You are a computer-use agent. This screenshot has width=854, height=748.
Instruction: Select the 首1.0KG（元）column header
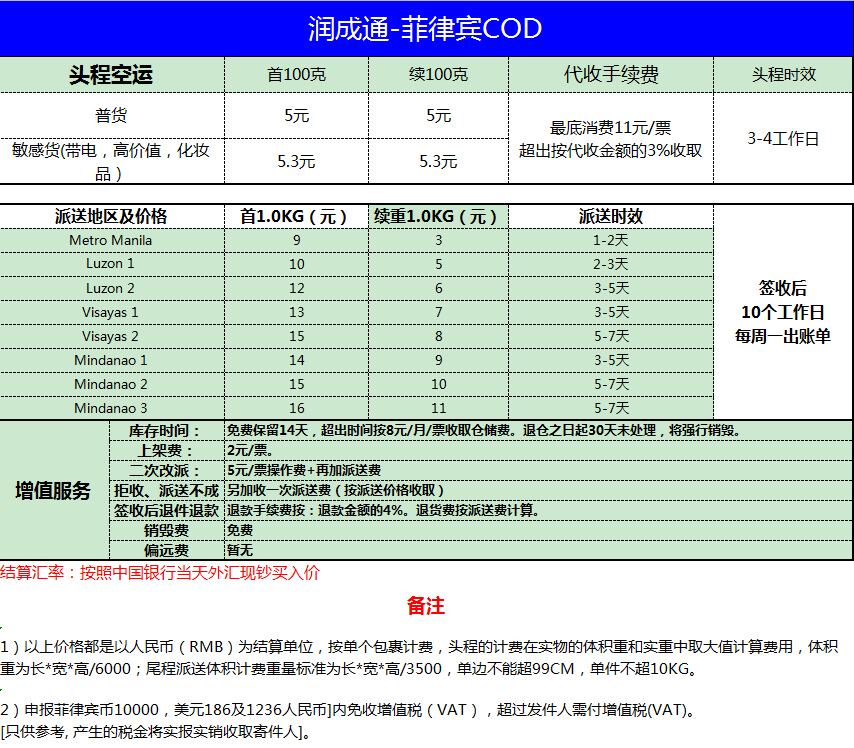tap(296, 216)
